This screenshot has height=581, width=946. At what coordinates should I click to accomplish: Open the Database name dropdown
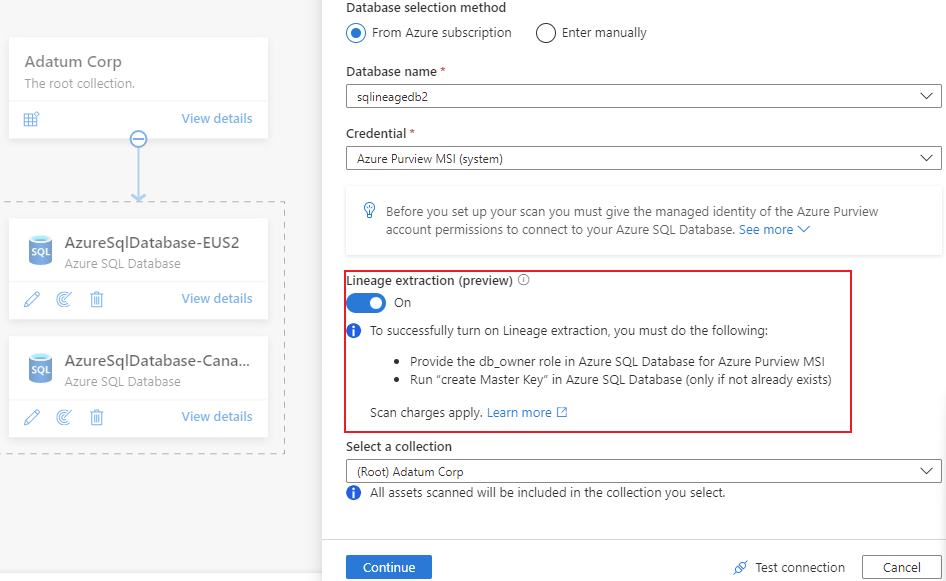[643, 97]
